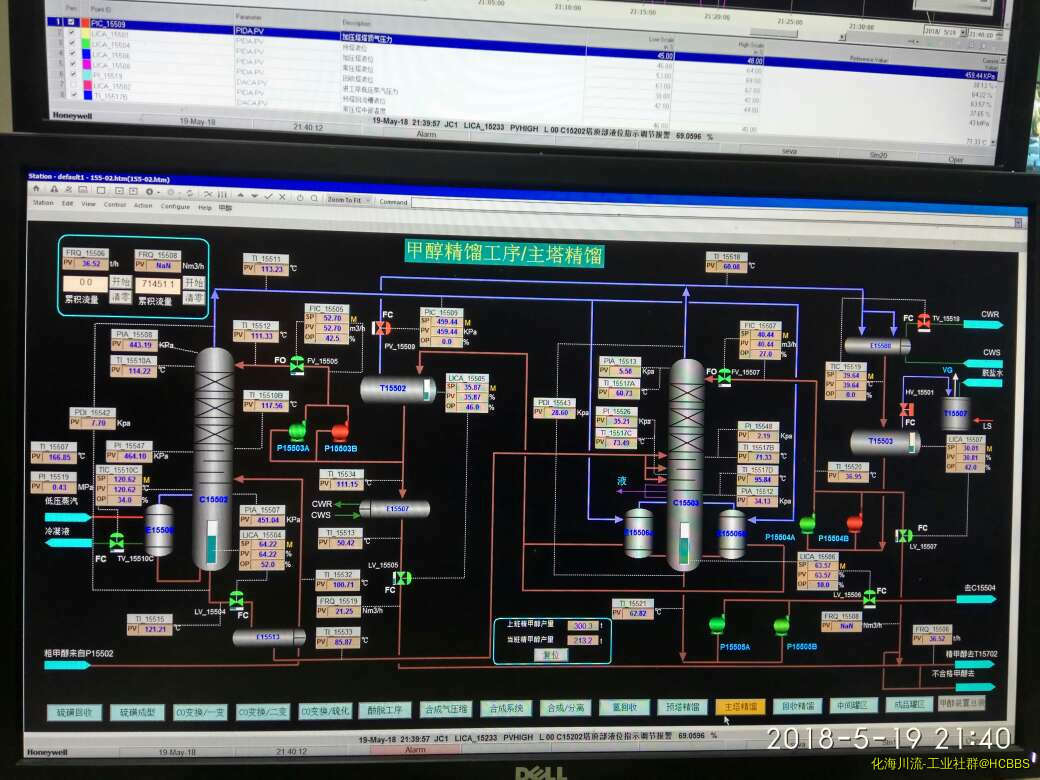The width and height of the screenshot is (1040, 780).
Task: Click the magenta pen color swatch
Action: (86, 64)
